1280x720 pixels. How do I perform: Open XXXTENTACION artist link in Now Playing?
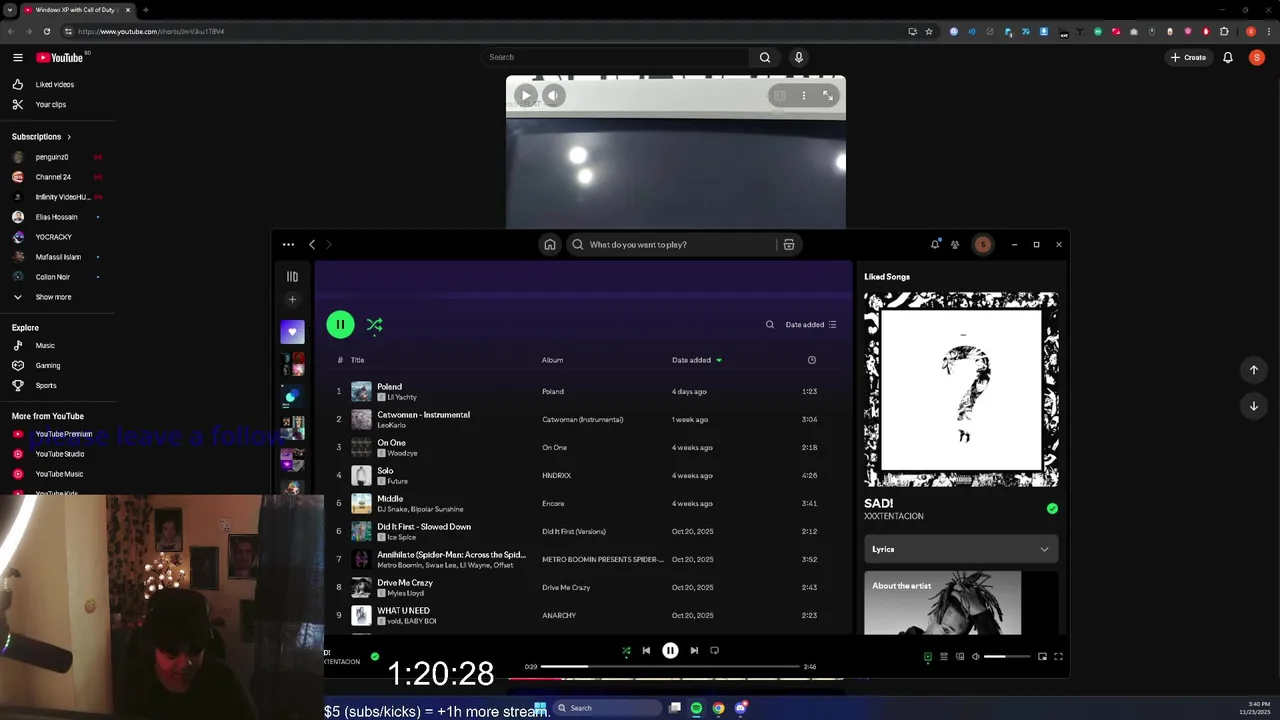tap(894, 516)
